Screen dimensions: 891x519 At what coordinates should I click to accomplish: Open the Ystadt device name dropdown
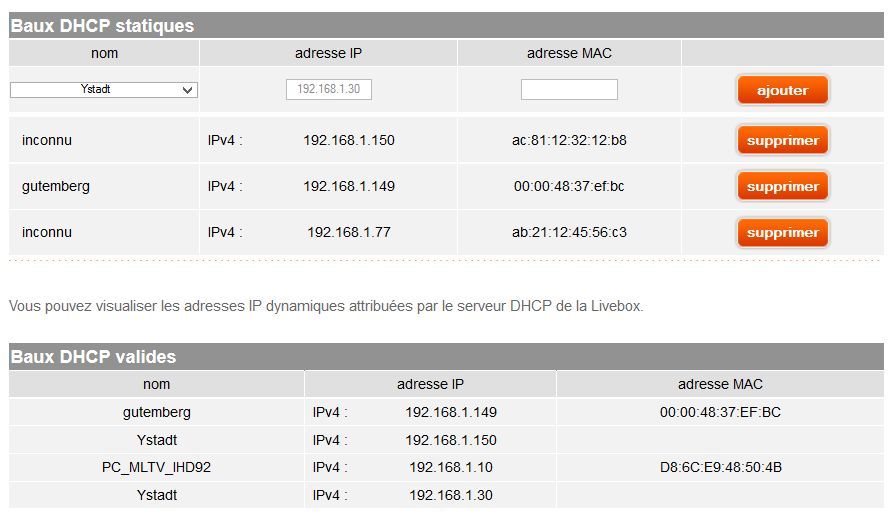(x=104, y=90)
